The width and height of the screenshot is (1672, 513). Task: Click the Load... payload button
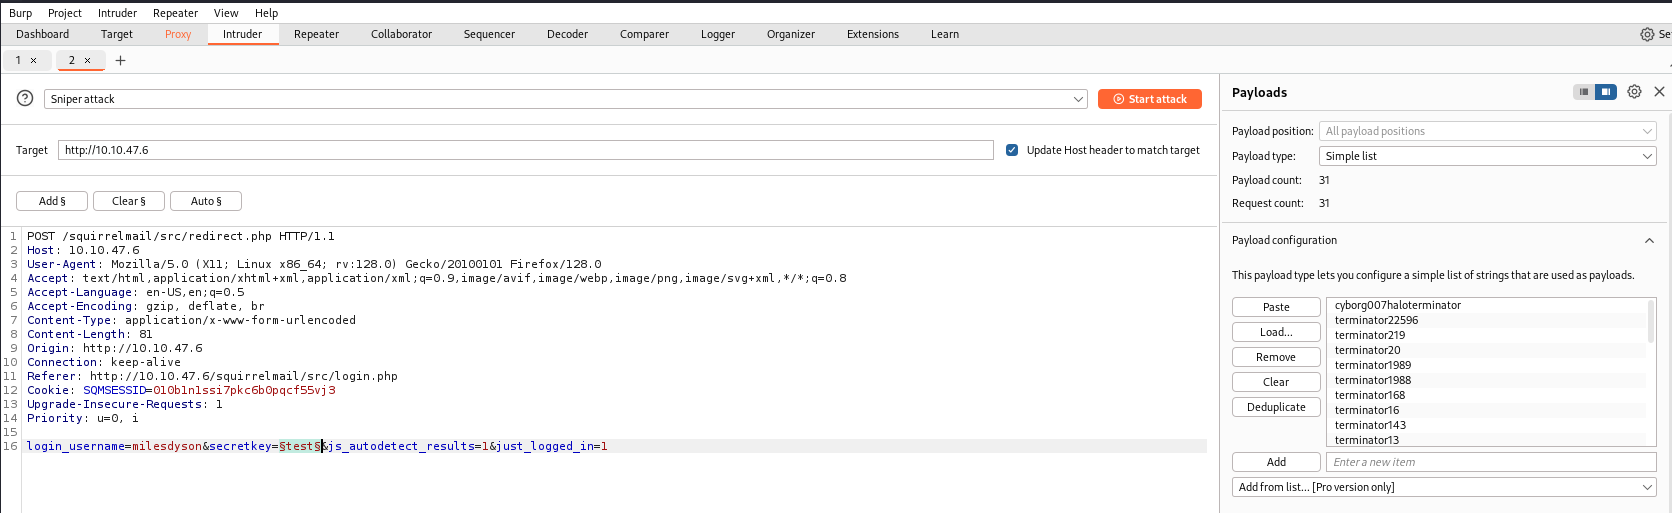(1276, 332)
